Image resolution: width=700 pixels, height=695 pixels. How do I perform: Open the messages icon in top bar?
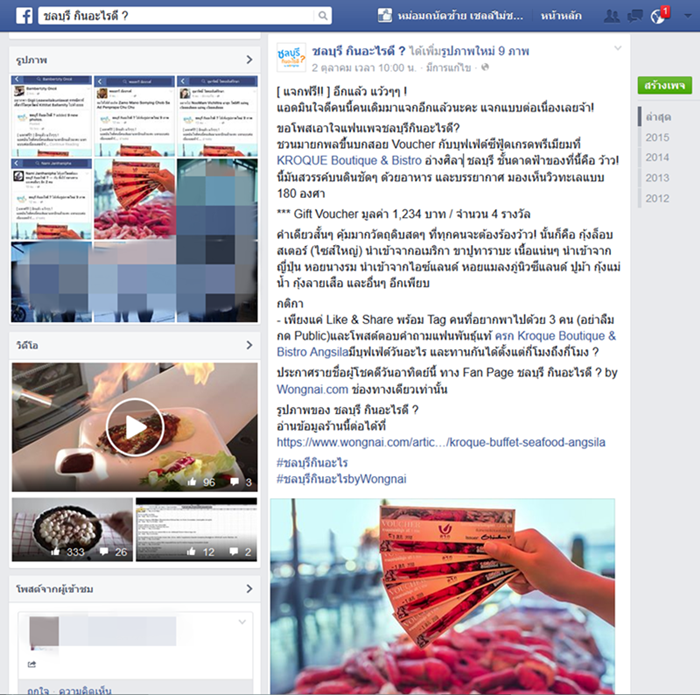635,16
